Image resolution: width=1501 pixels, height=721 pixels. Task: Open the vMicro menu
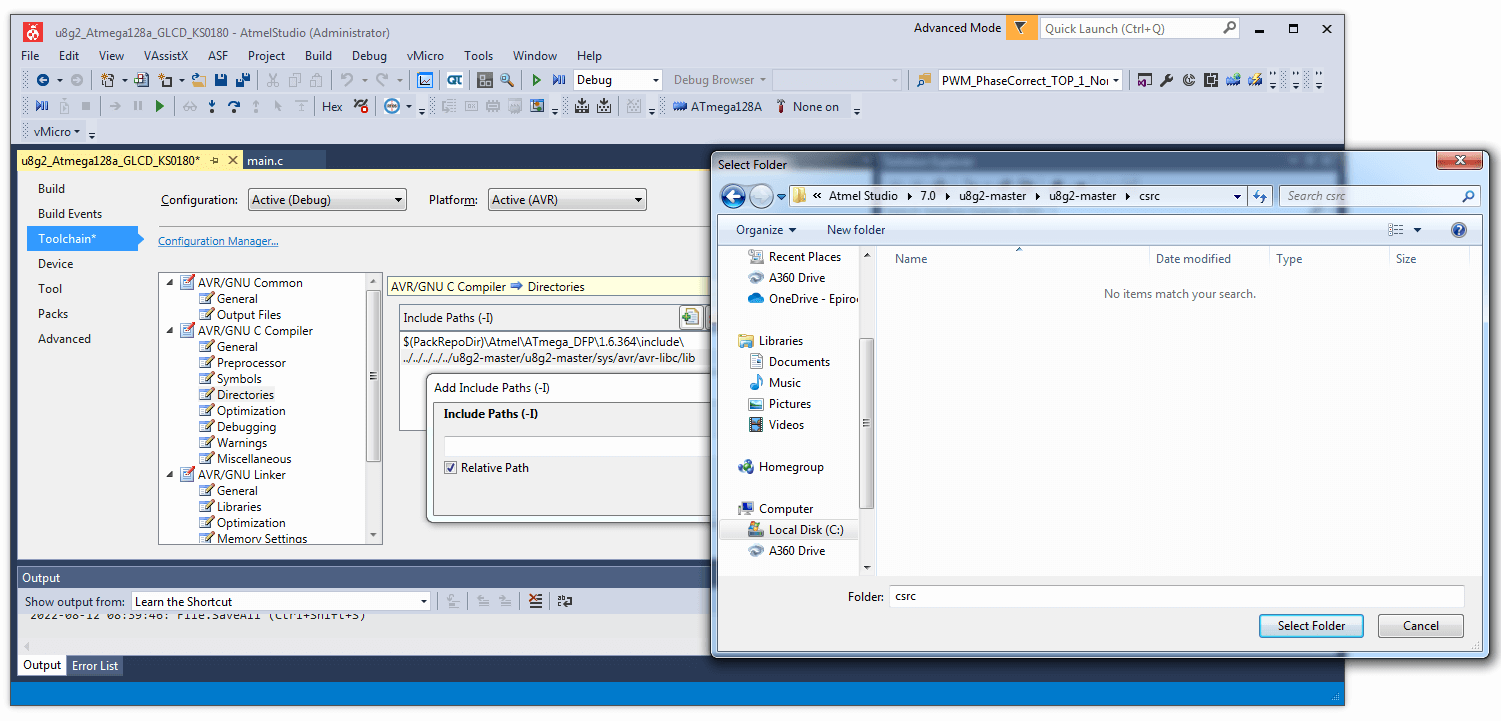[425, 56]
